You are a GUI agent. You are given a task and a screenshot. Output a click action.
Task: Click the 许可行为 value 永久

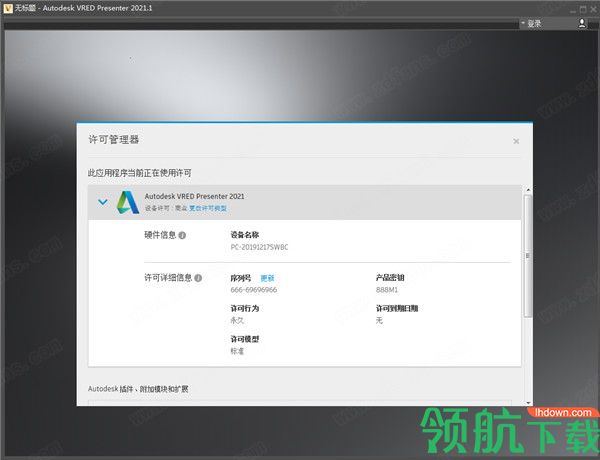pos(237,320)
